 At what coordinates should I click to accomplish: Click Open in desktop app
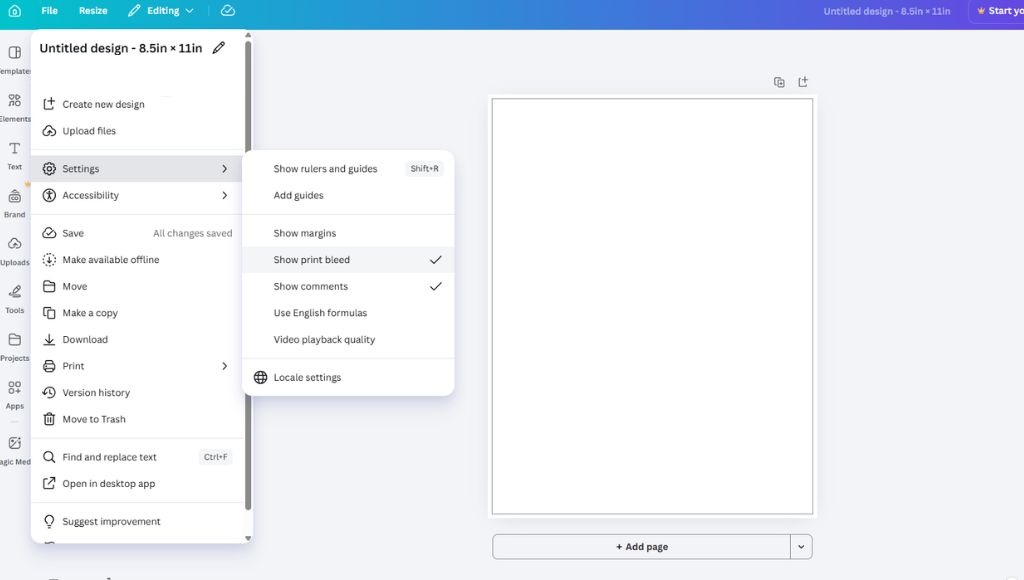(x=137, y=483)
